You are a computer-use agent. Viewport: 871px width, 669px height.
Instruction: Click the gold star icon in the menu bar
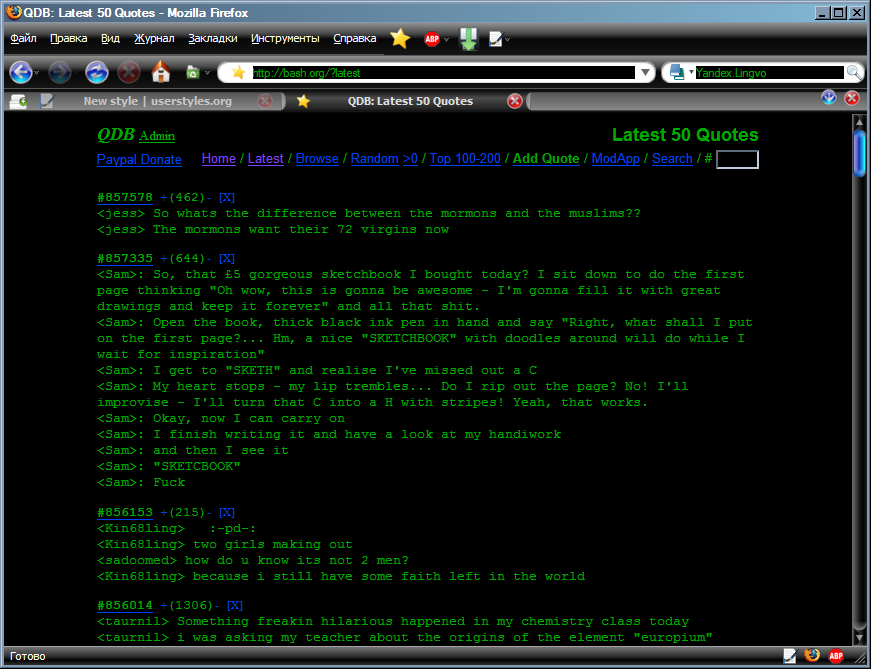pos(400,39)
